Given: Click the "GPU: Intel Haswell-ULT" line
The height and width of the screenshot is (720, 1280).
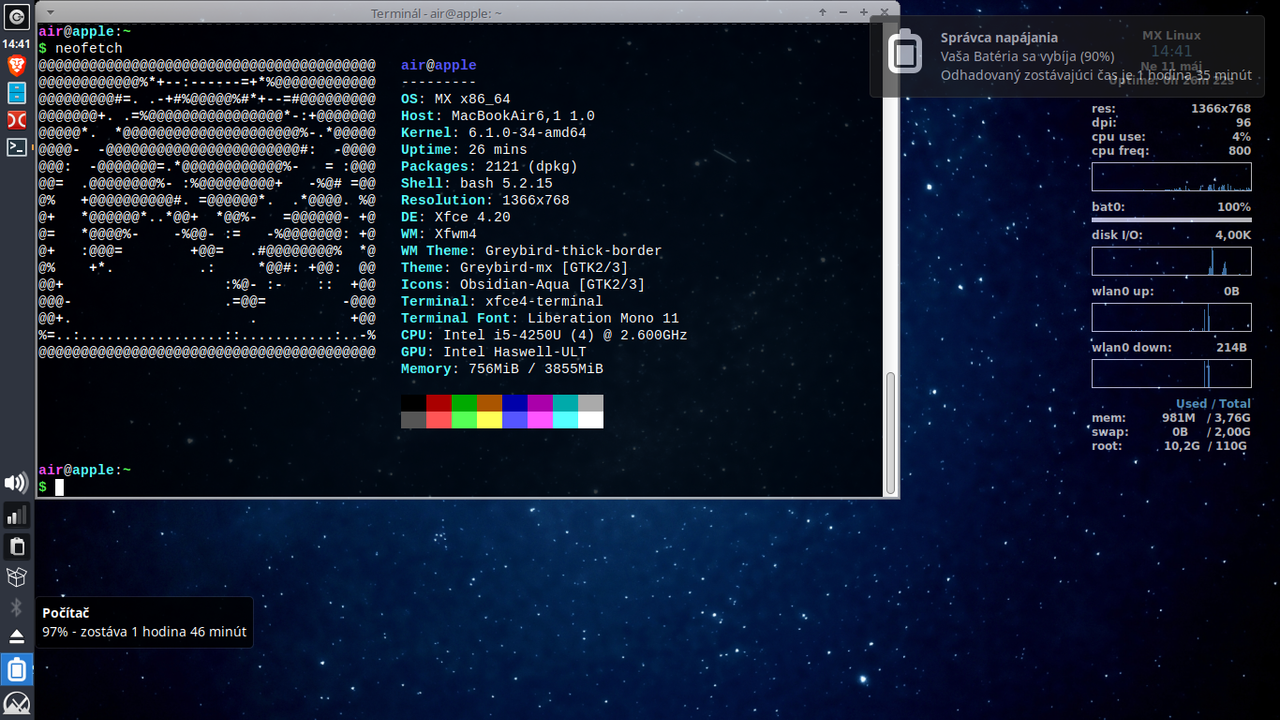Looking at the screenshot, I should [x=494, y=352].
